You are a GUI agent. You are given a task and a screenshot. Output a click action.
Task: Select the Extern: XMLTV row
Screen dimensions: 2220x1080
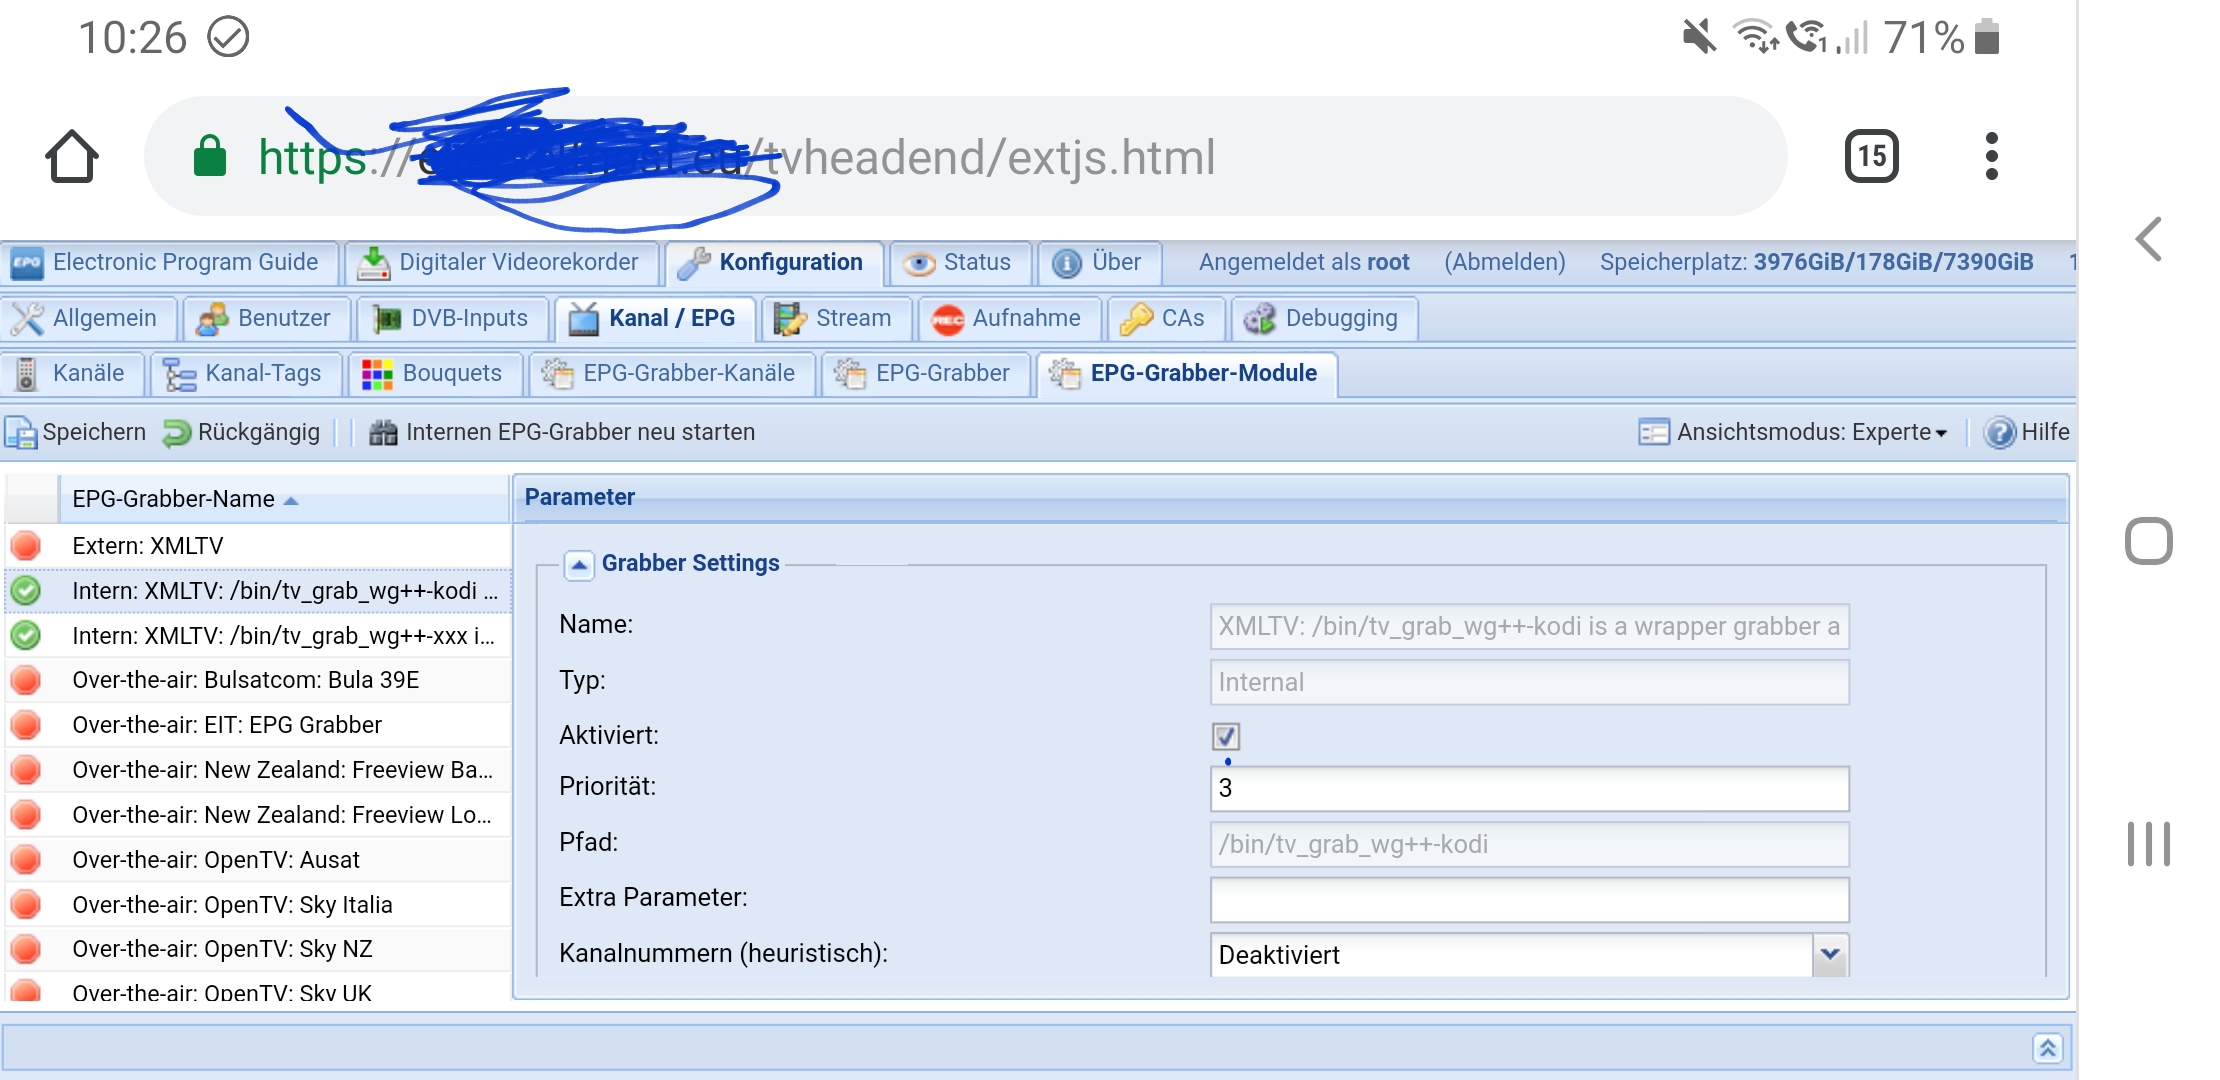point(258,546)
